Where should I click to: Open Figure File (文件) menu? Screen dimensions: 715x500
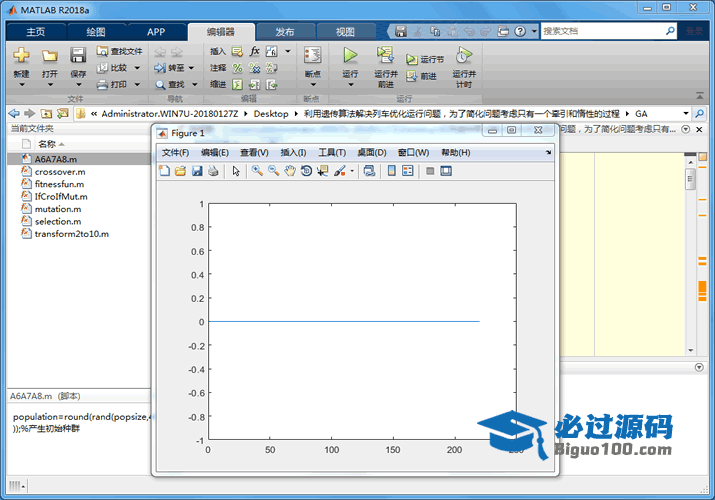click(x=176, y=153)
